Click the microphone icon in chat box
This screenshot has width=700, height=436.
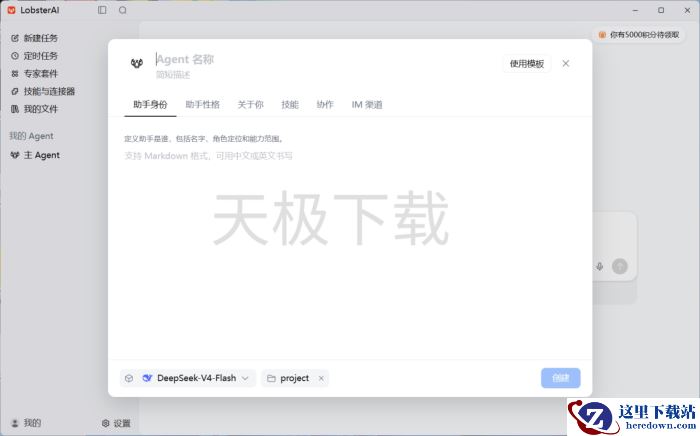600,266
